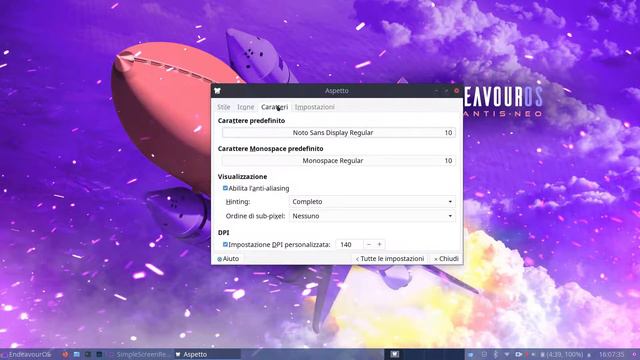Click the battery status indicator
The image size is (640, 360).
click(561, 354)
